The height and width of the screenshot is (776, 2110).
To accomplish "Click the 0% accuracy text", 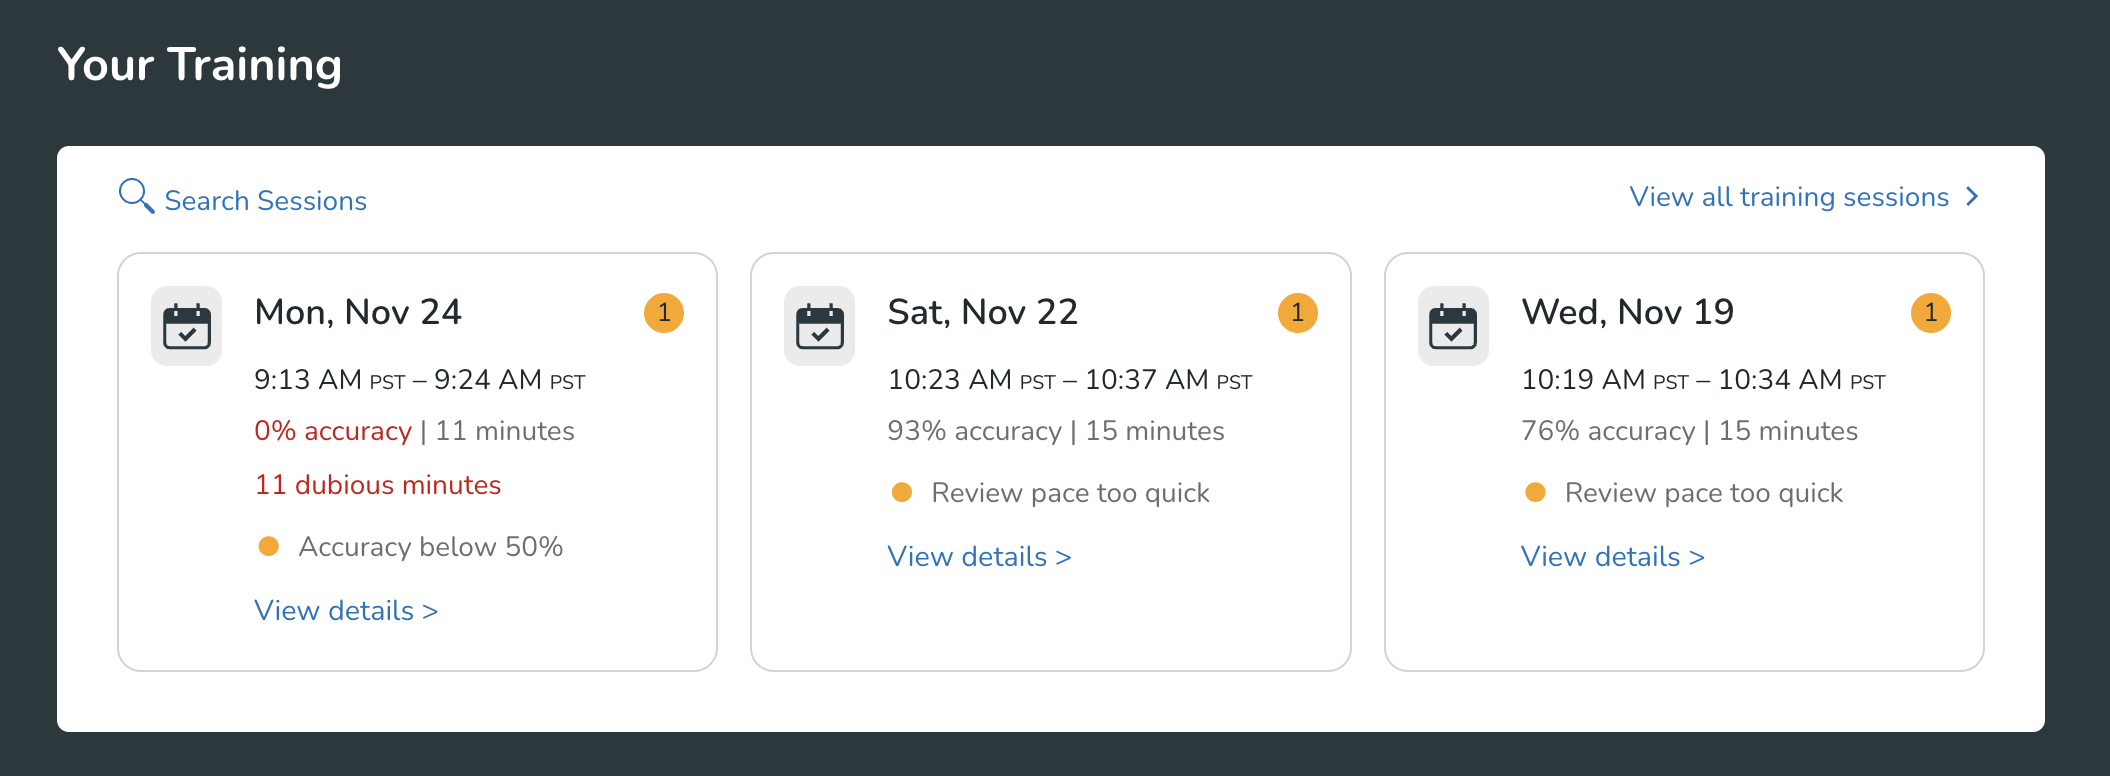I will pyautogui.click(x=332, y=431).
